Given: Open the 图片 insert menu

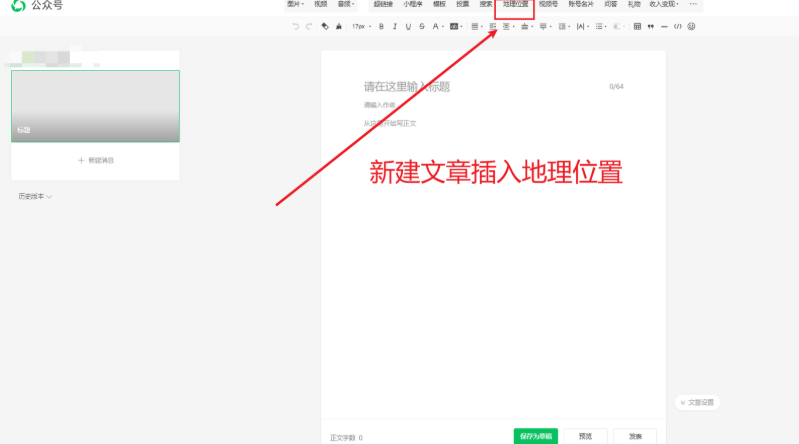Looking at the screenshot, I should [x=296, y=4].
